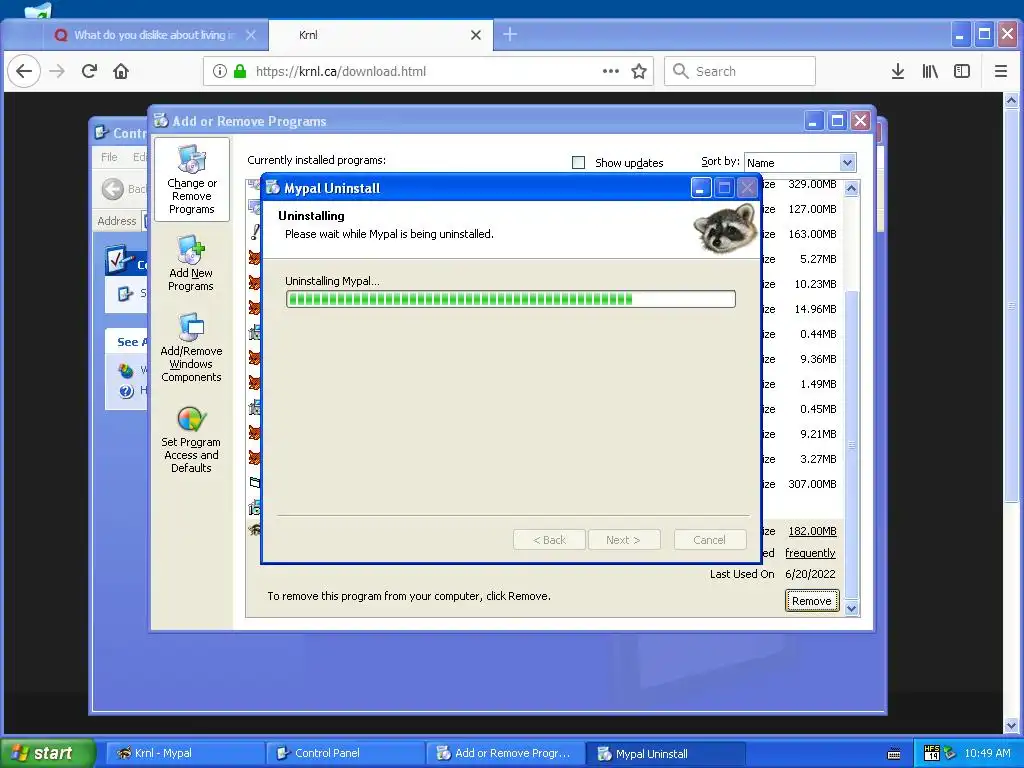Open Set Program Access and Defaults
Image resolution: width=1024 pixels, height=768 pixels.
tap(191, 439)
